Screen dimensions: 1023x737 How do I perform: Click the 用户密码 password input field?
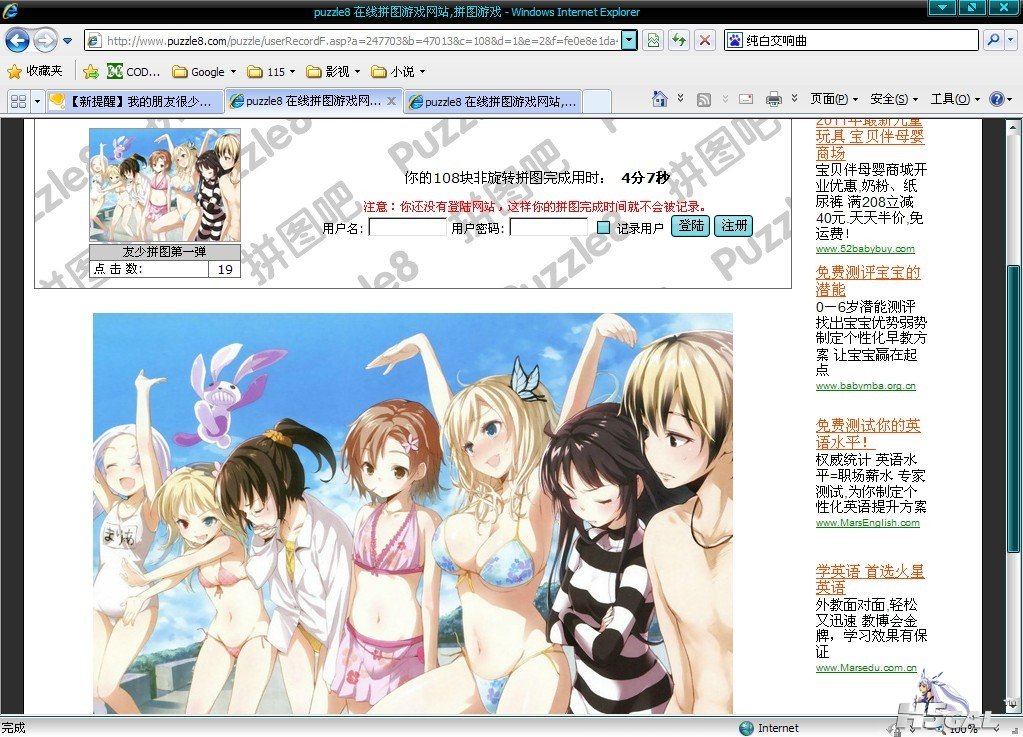[x=549, y=227]
